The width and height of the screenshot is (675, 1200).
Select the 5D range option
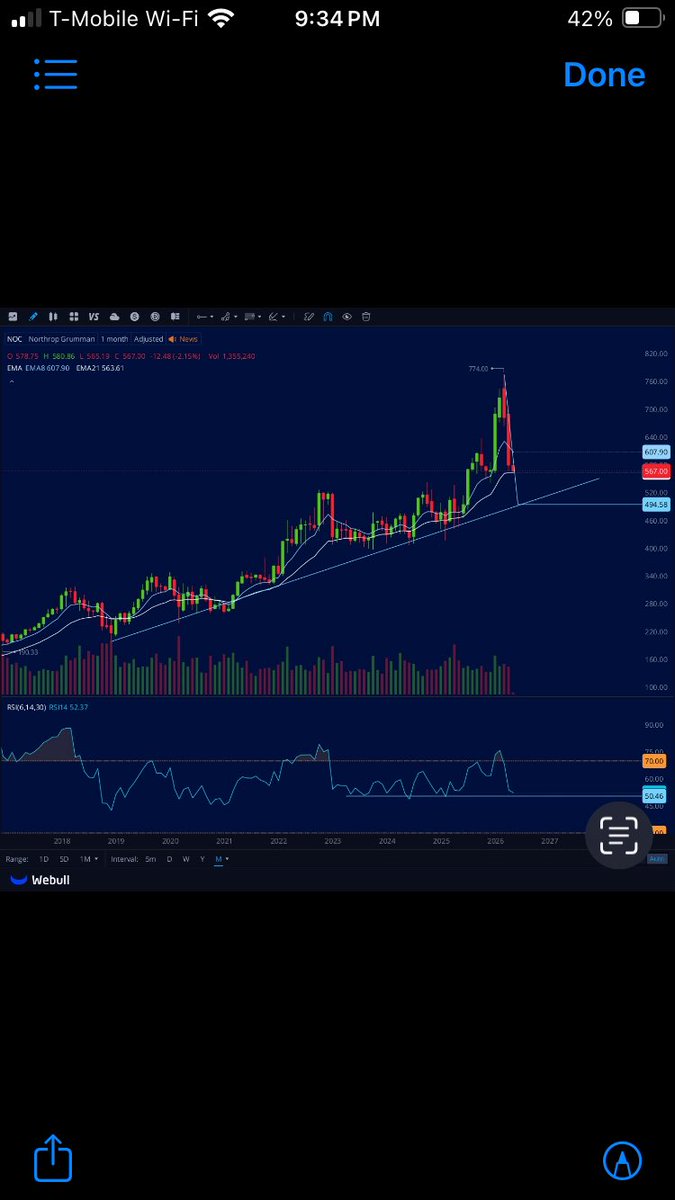coord(64,859)
